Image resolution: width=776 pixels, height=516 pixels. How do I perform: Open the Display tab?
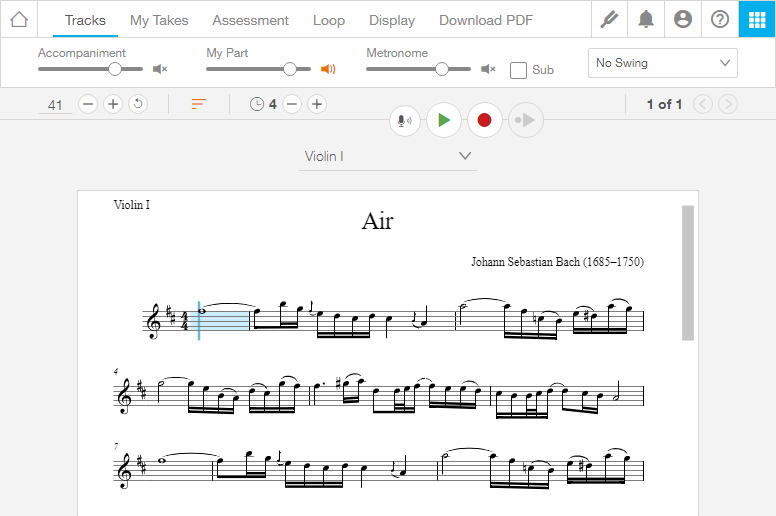coord(392,20)
